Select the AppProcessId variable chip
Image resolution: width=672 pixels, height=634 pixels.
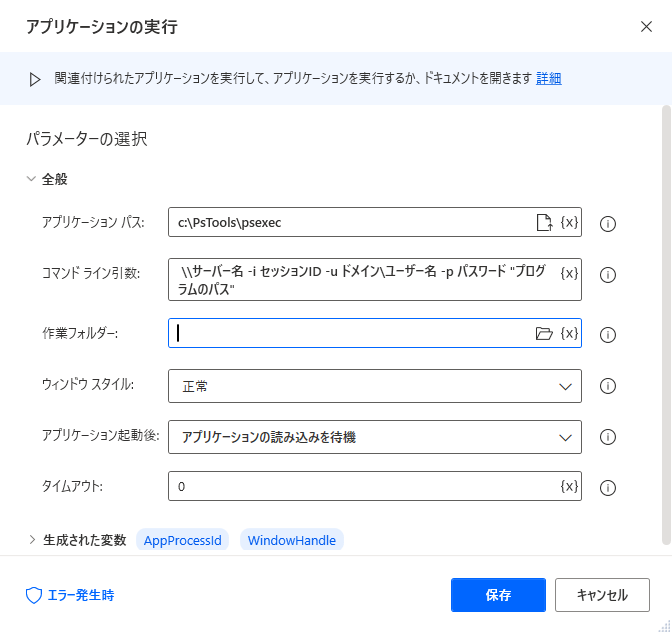(183, 540)
